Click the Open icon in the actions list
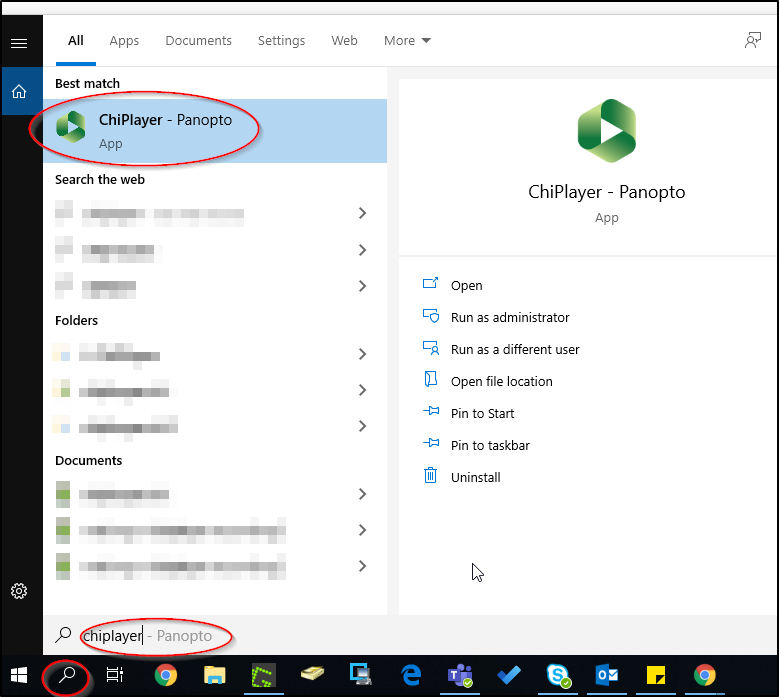The height and width of the screenshot is (697, 779). point(430,284)
